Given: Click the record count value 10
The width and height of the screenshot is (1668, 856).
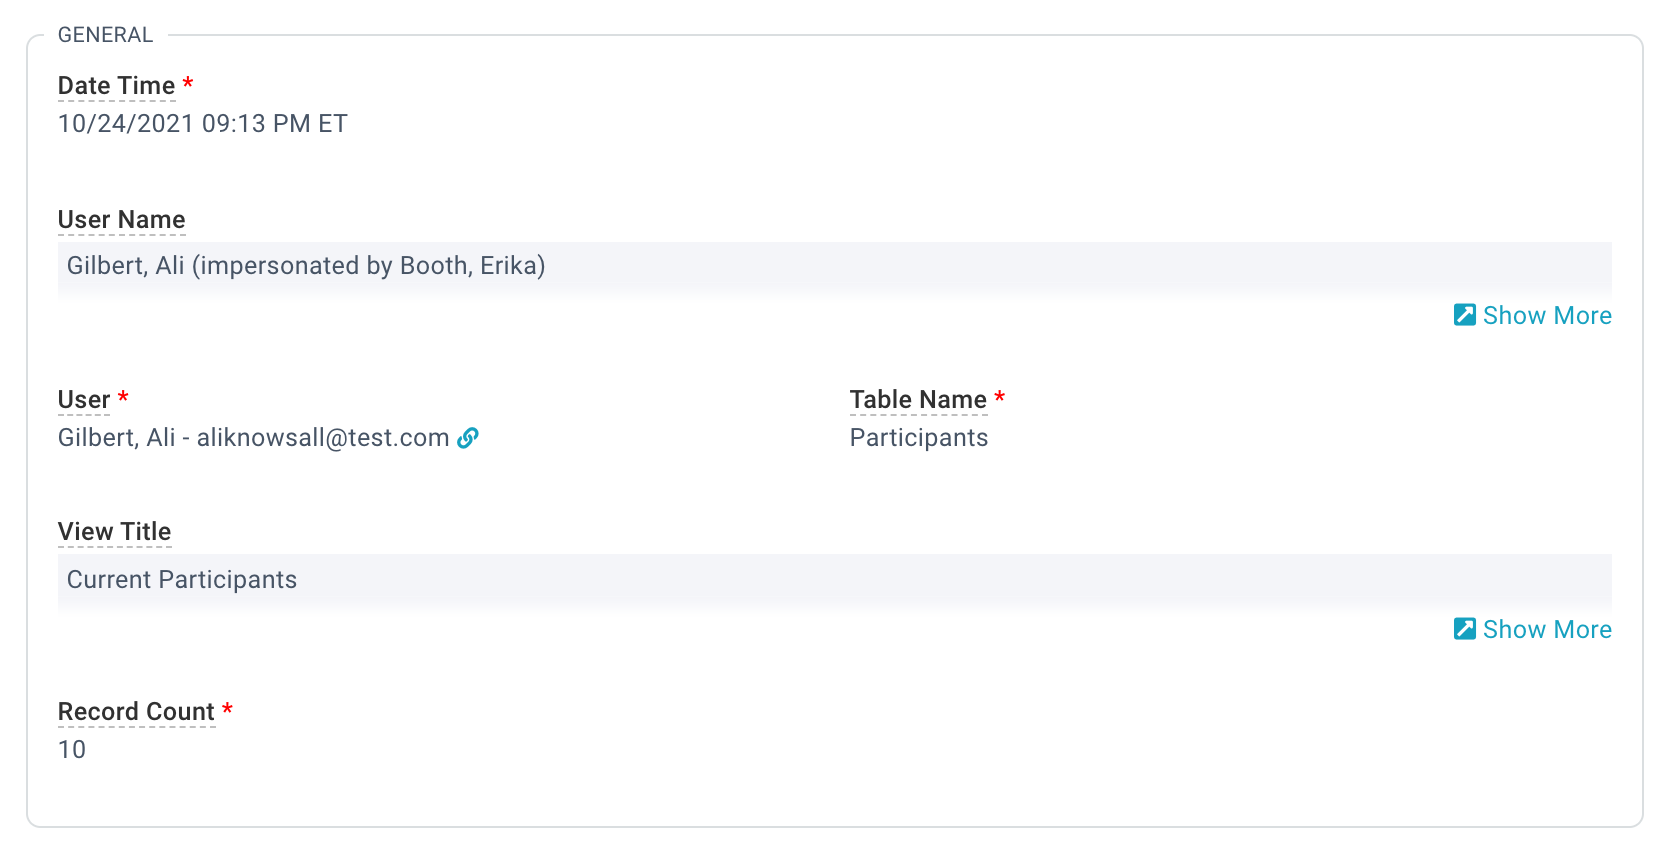Looking at the screenshot, I should [x=72, y=750].
